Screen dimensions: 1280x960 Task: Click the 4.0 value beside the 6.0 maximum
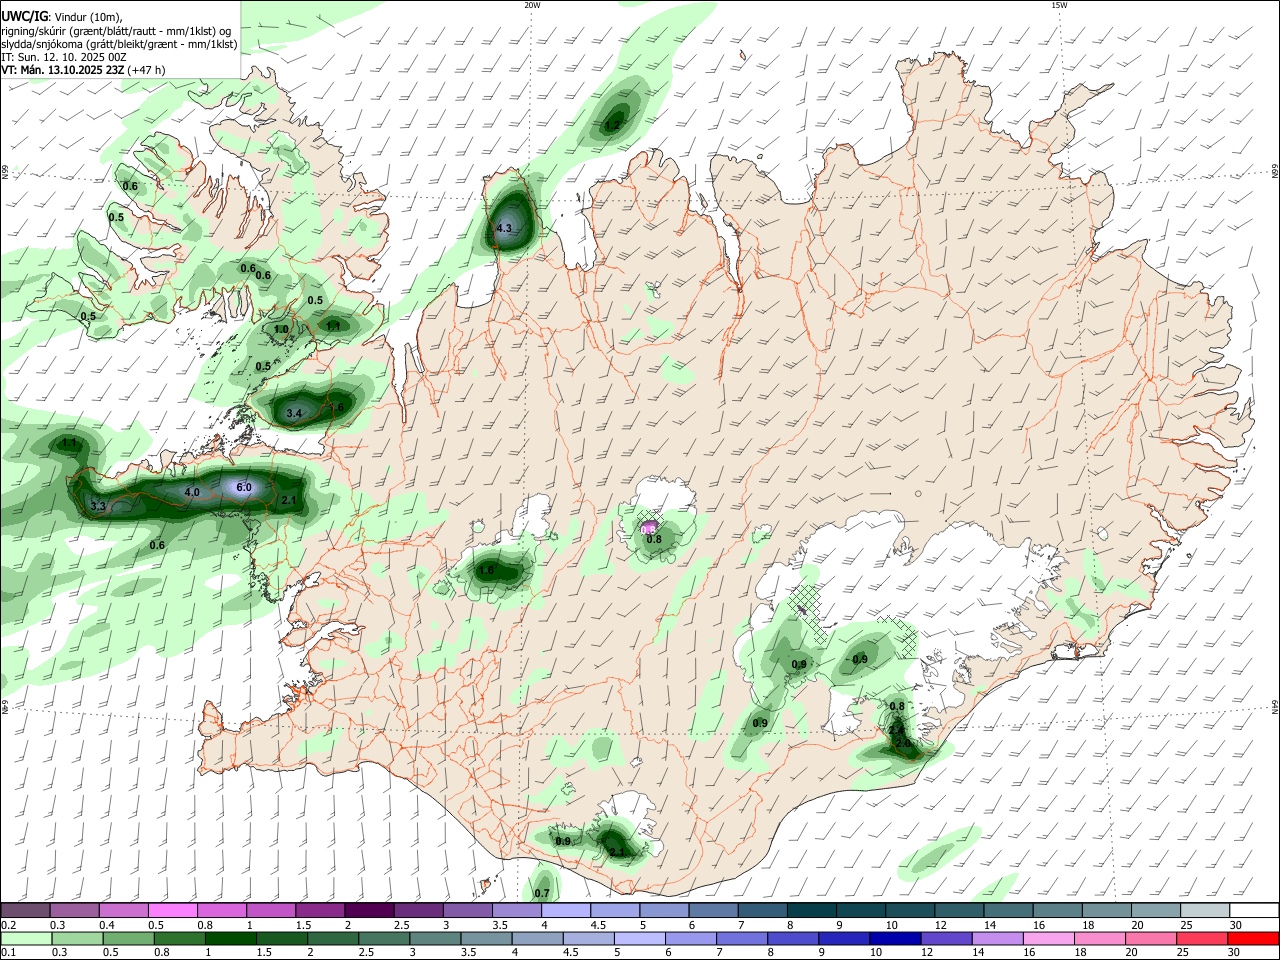point(192,492)
